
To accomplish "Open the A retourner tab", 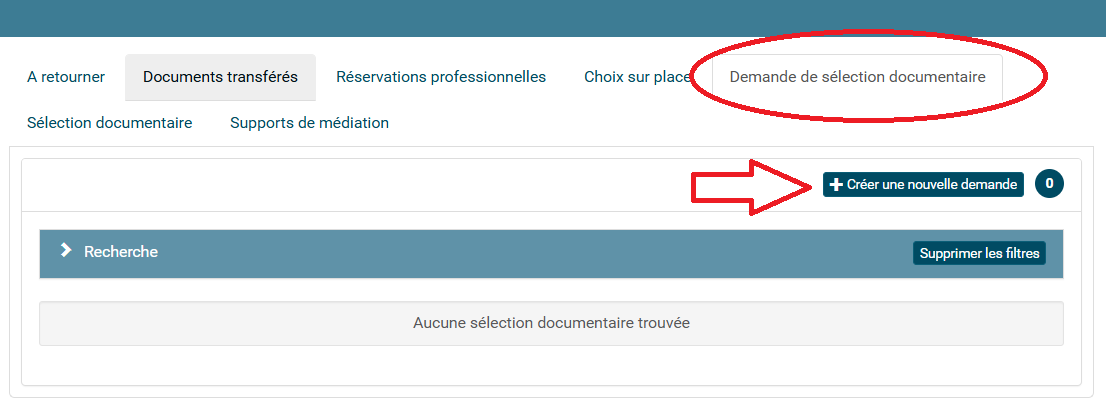I will [x=66, y=77].
